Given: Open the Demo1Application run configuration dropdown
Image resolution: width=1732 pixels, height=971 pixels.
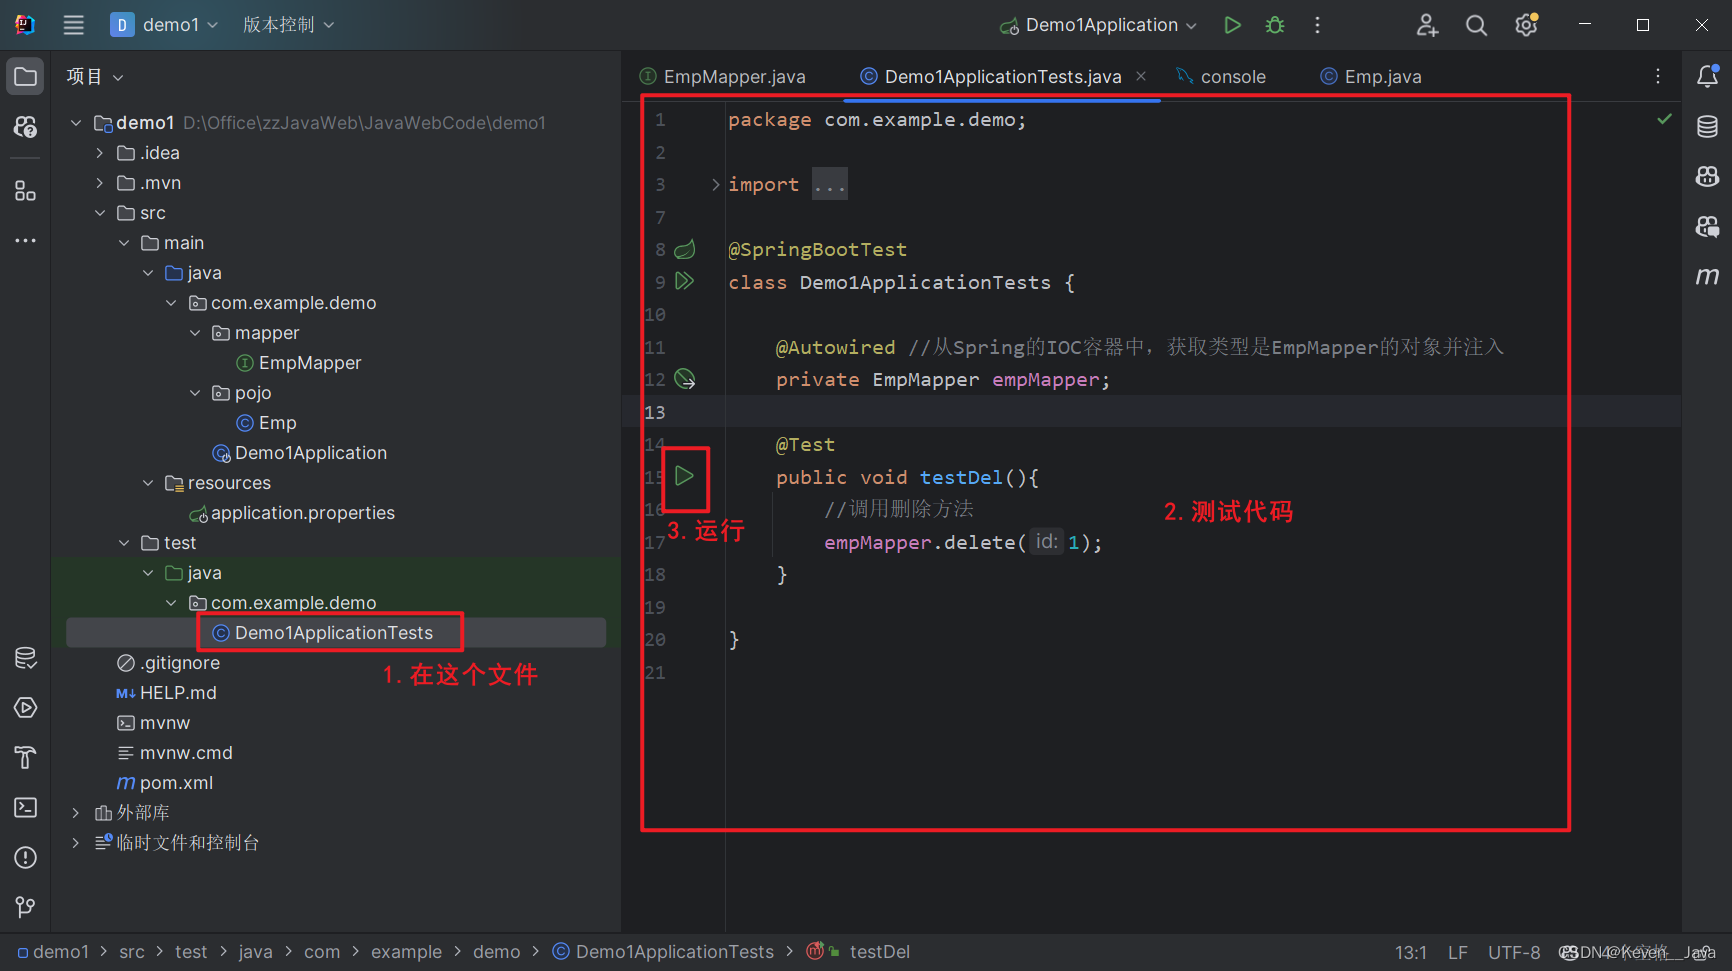Looking at the screenshot, I should [x=1098, y=25].
